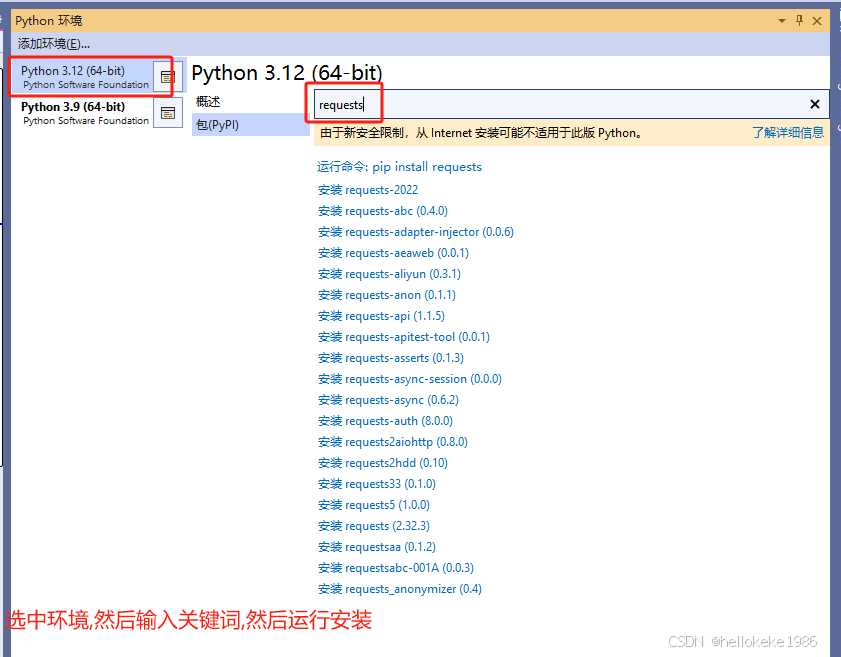
Task: Install requests_anonymizer (0.4)
Action: (x=400, y=589)
